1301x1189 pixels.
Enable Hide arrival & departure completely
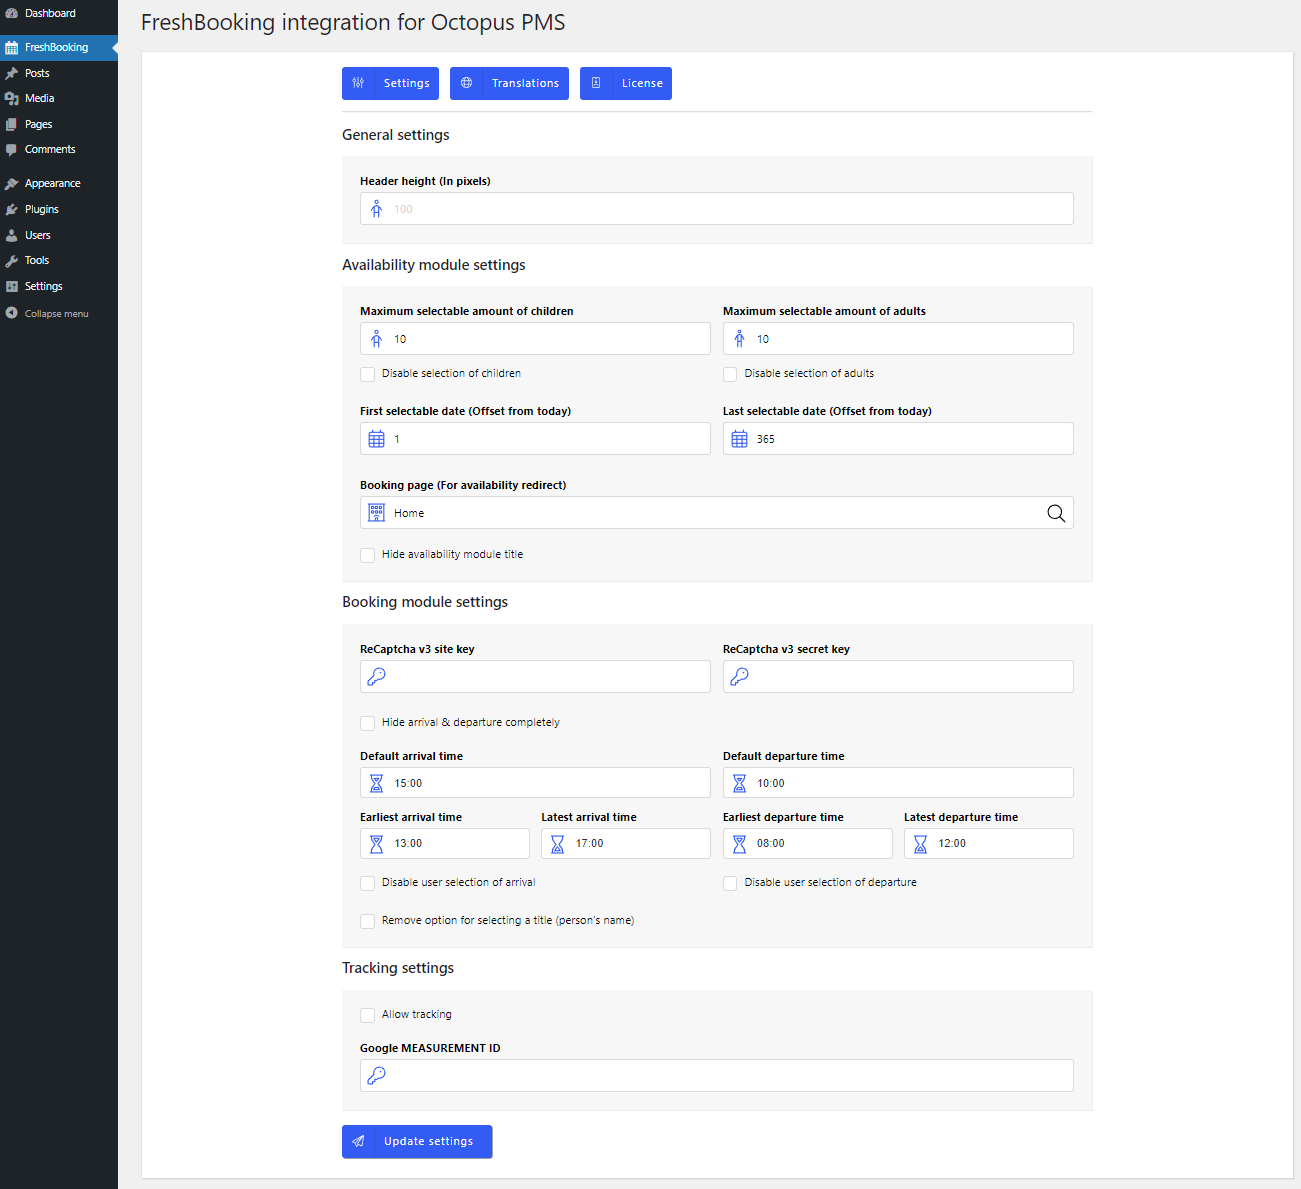(367, 723)
